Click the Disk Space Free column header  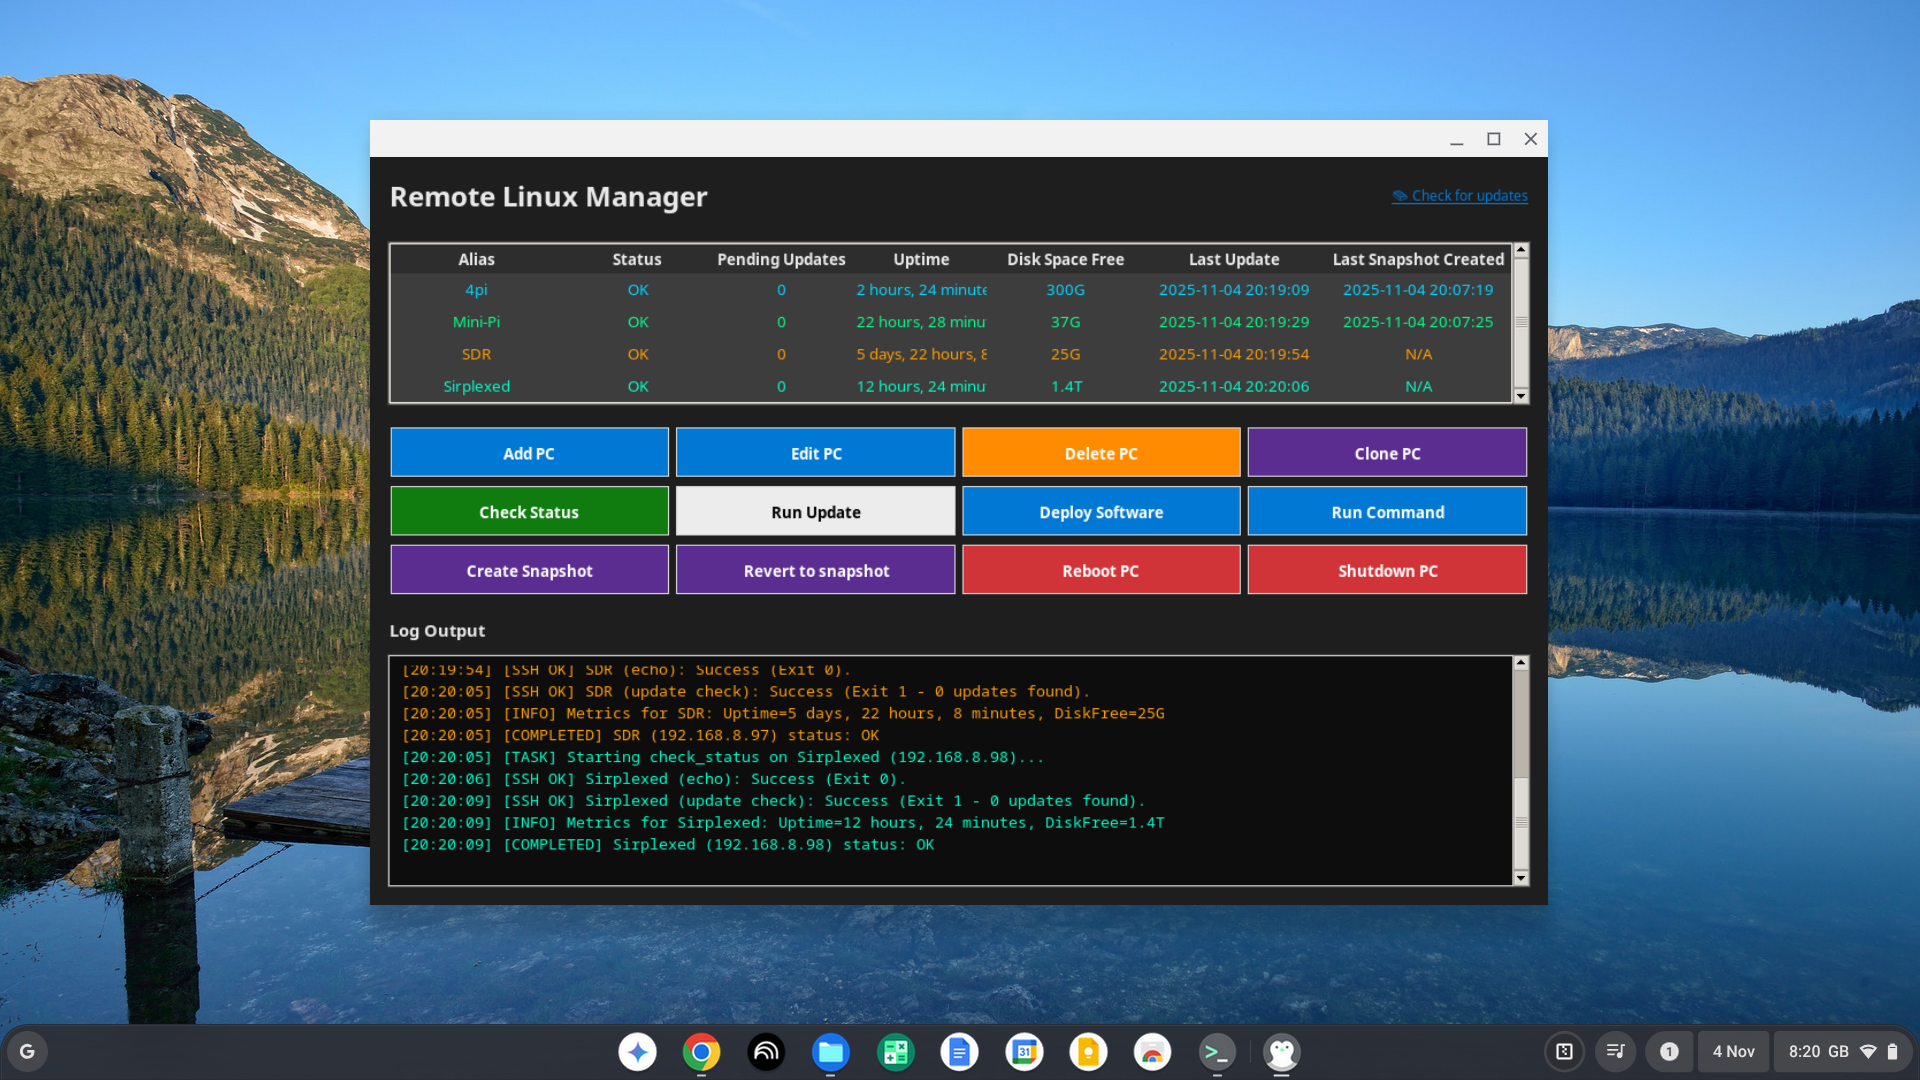tap(1065, 259)
